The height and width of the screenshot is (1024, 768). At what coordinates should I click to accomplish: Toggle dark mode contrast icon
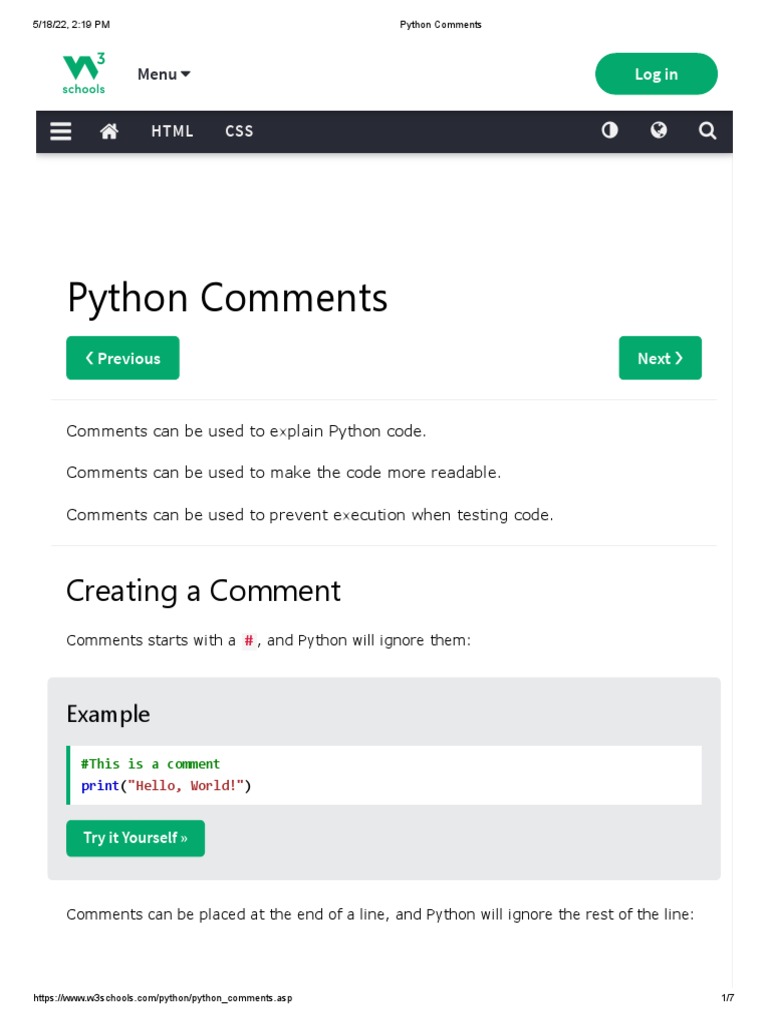tap(609, 130)
